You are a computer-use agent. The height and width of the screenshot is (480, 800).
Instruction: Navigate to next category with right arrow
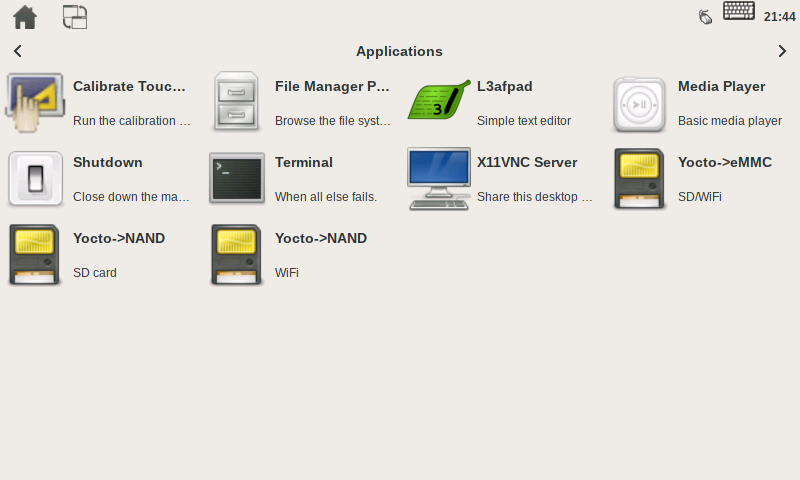tap(782, 51)
